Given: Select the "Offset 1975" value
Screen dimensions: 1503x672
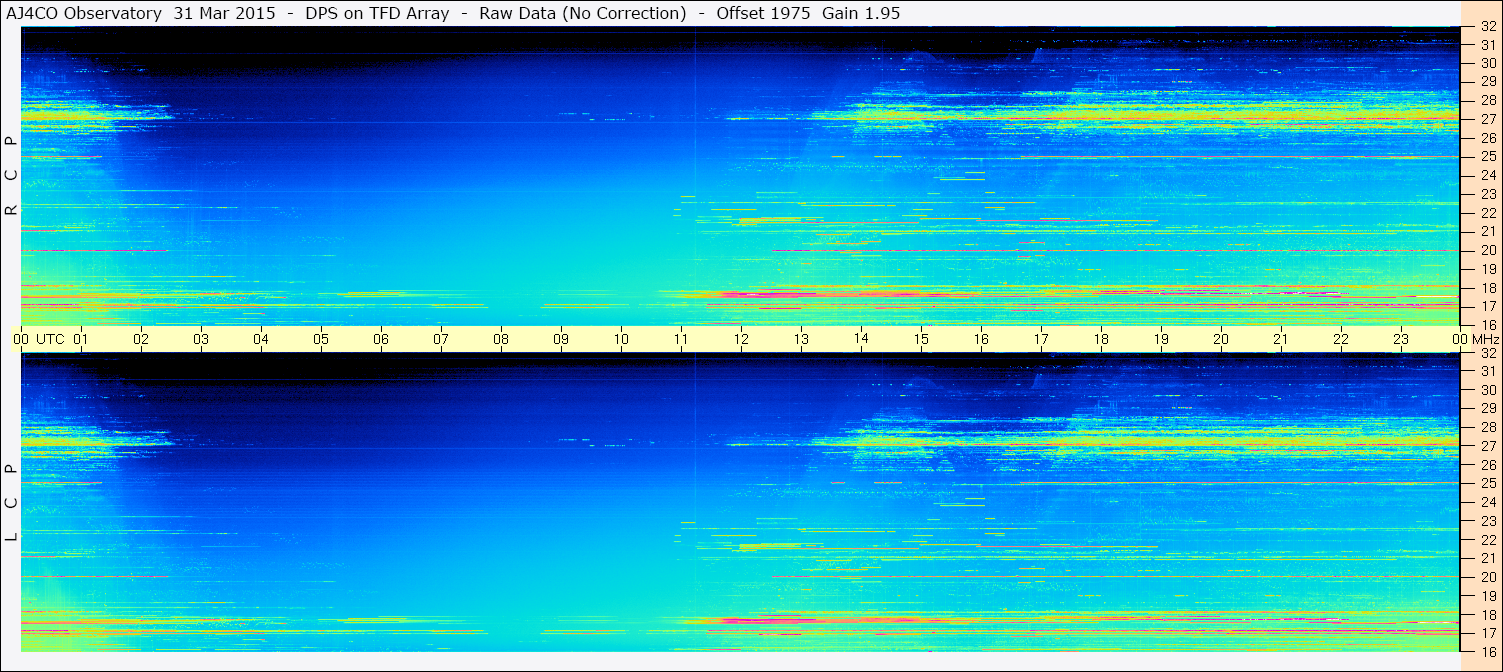Looking at the screenshot, I should 762,14.
